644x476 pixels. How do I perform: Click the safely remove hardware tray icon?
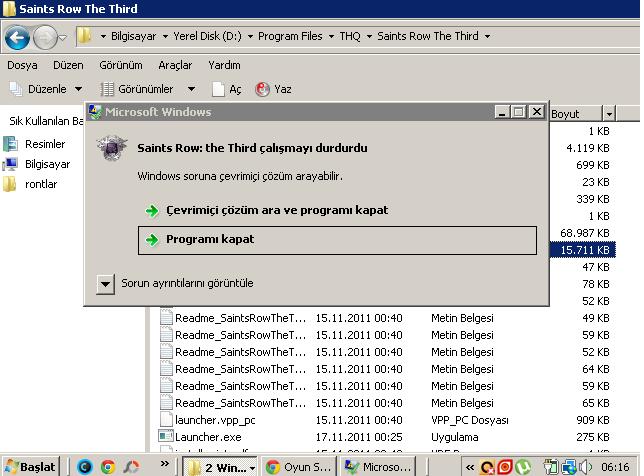pyautogui.click(x=551, y=467)
